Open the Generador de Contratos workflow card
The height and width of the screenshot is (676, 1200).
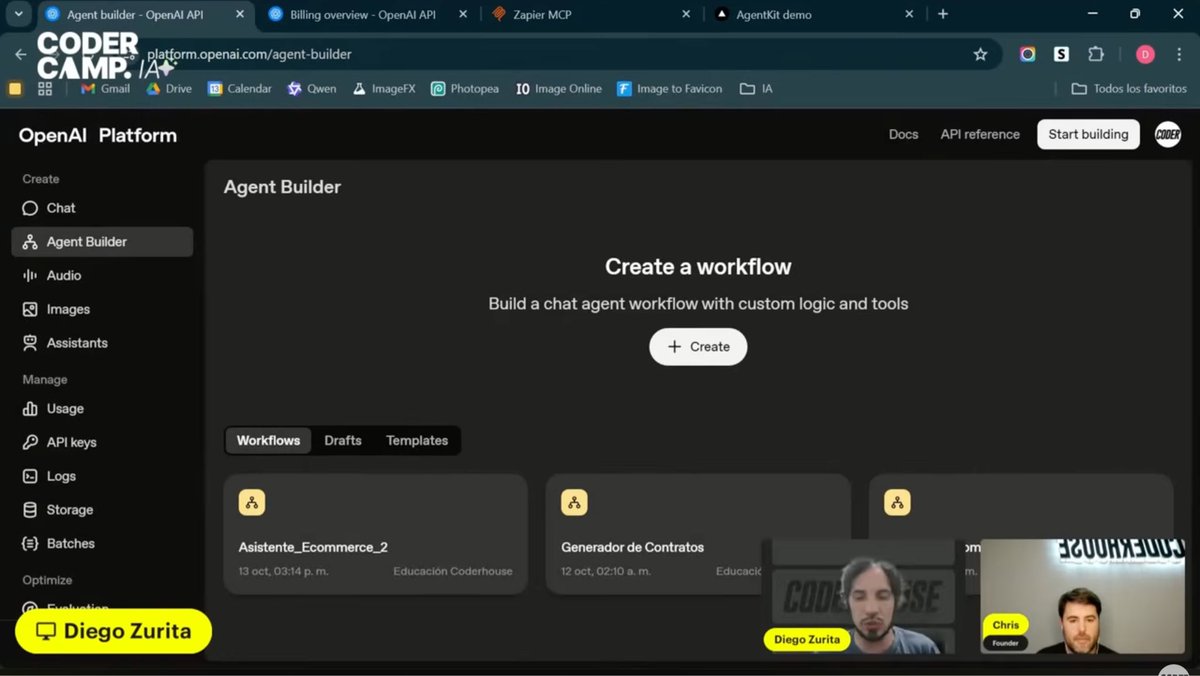tap(698, 534)
